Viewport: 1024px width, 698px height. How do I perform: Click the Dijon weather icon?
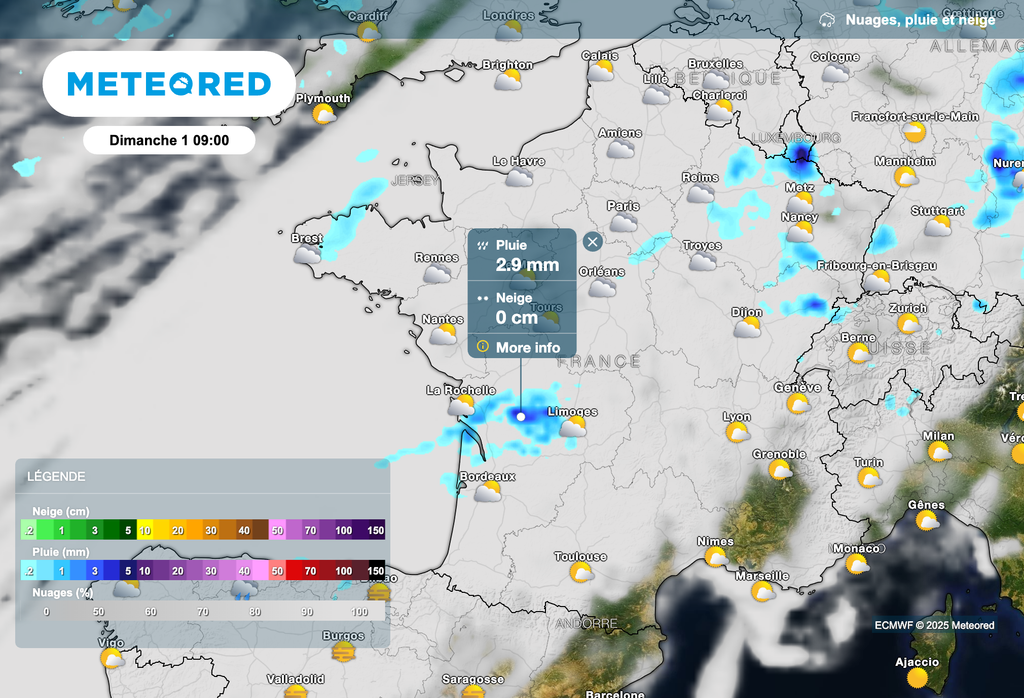[x=746, y=328]
